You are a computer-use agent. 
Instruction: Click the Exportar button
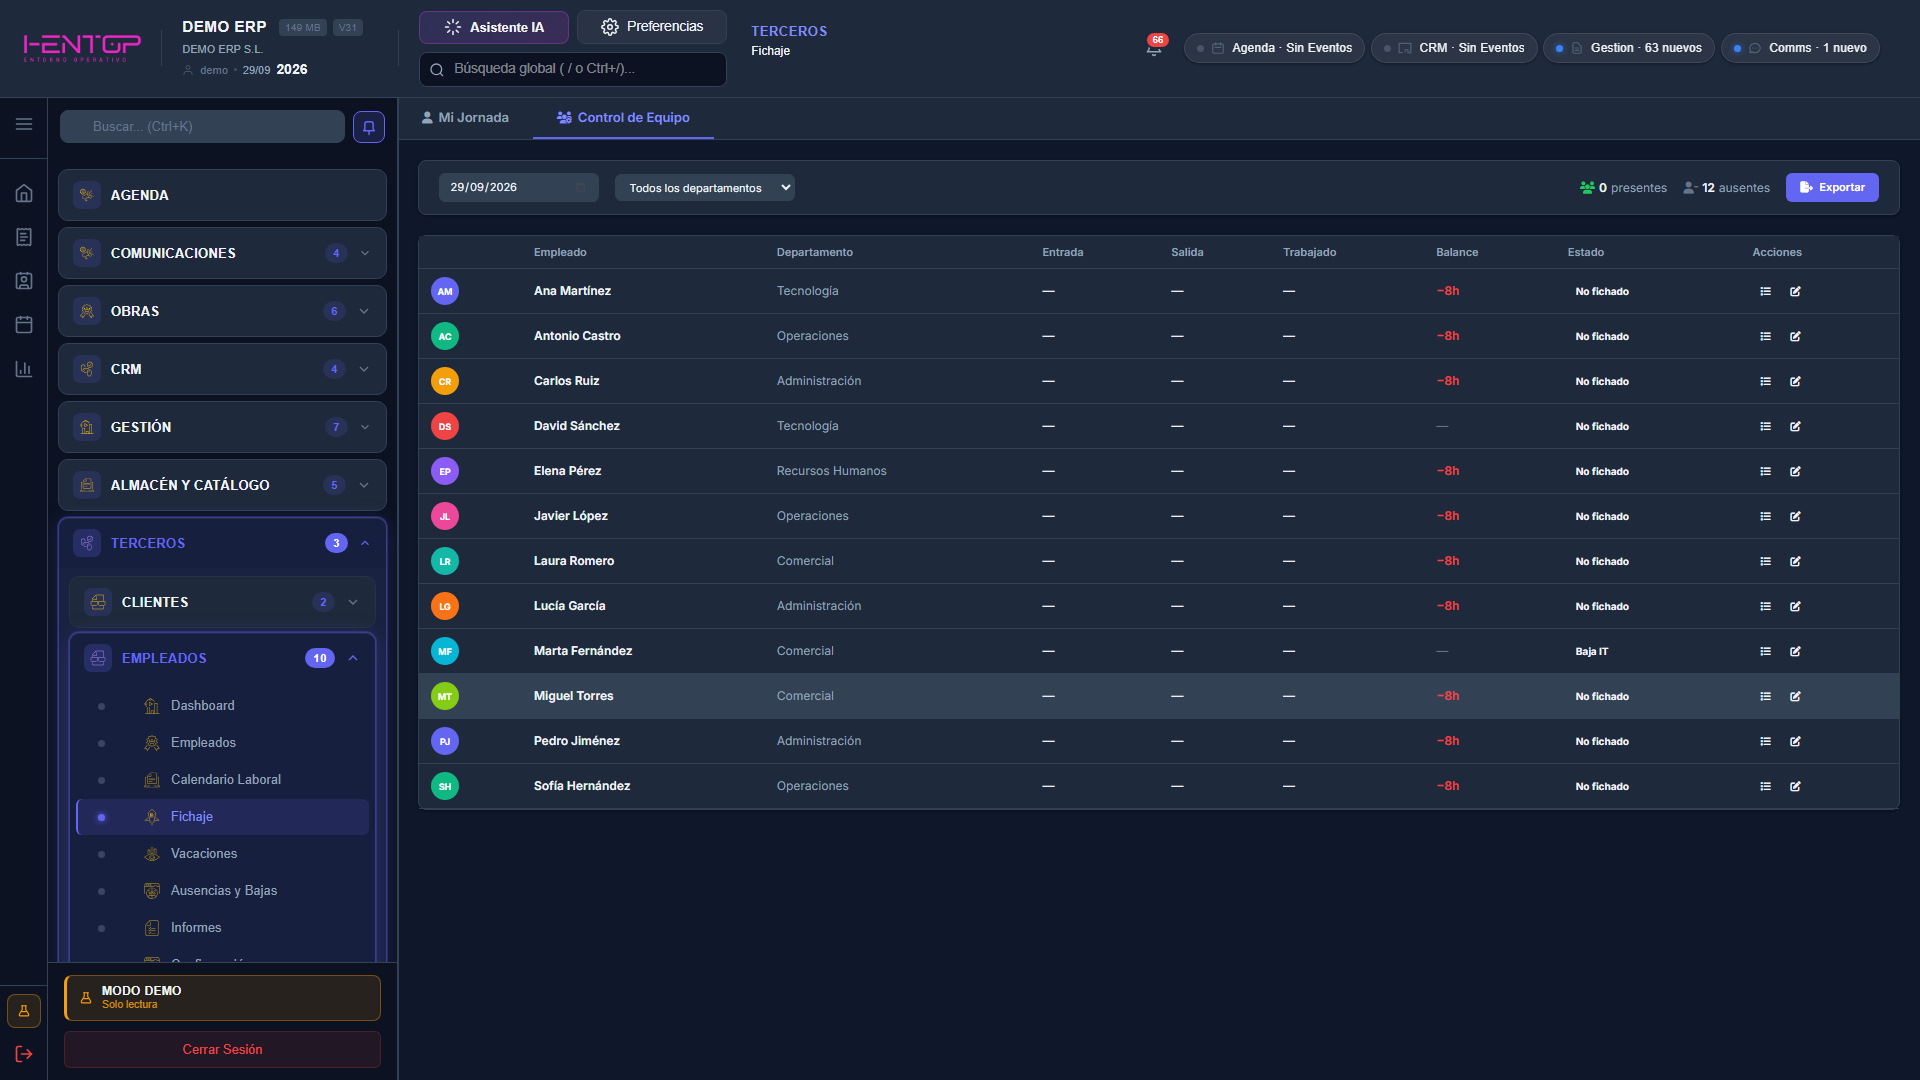coord(1832,188)
